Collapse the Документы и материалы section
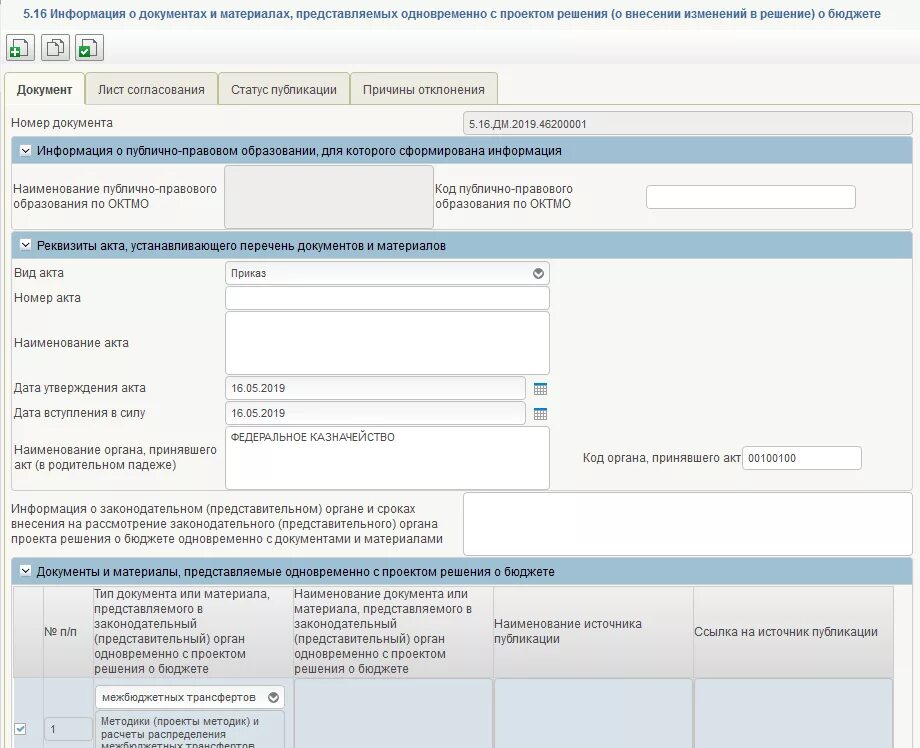The width and height of the screenshot is (920, 748). pyautogui.click(x=25, y=571)
